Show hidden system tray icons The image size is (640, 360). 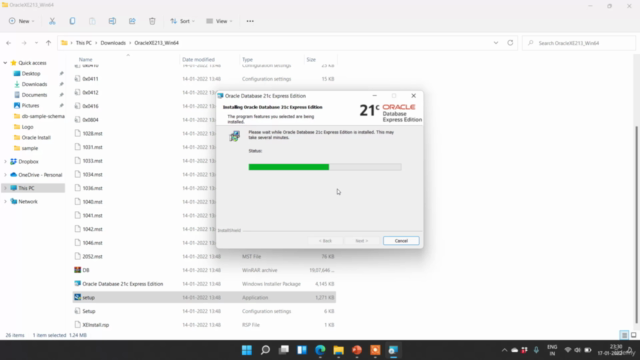click(x=504, y=350)
